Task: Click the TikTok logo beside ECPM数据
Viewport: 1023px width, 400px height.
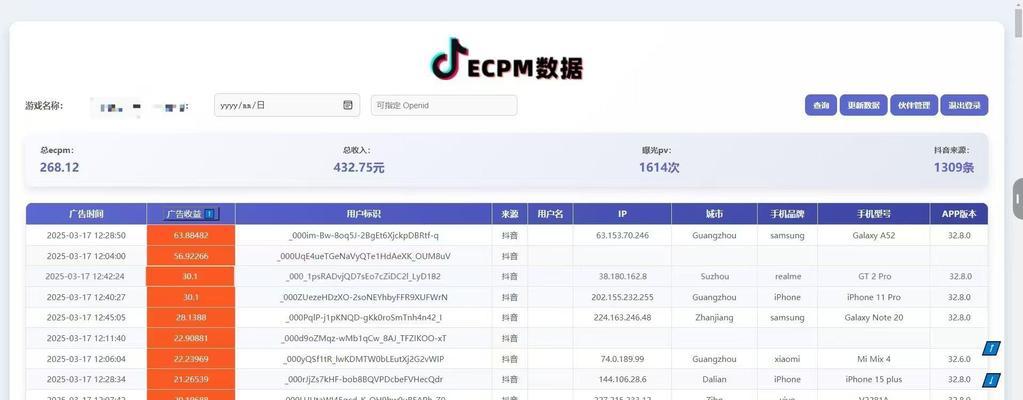Action: tap(450, 59)
